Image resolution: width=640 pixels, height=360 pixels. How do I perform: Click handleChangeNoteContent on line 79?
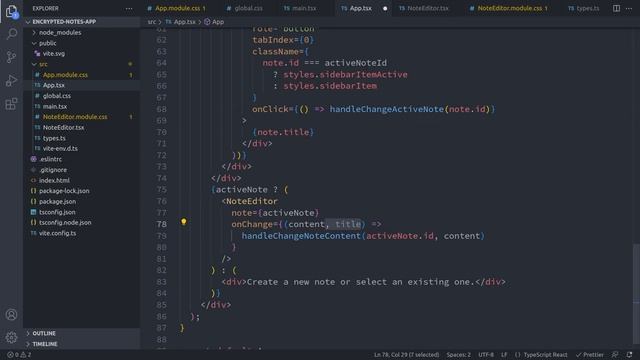click(301, 236)
